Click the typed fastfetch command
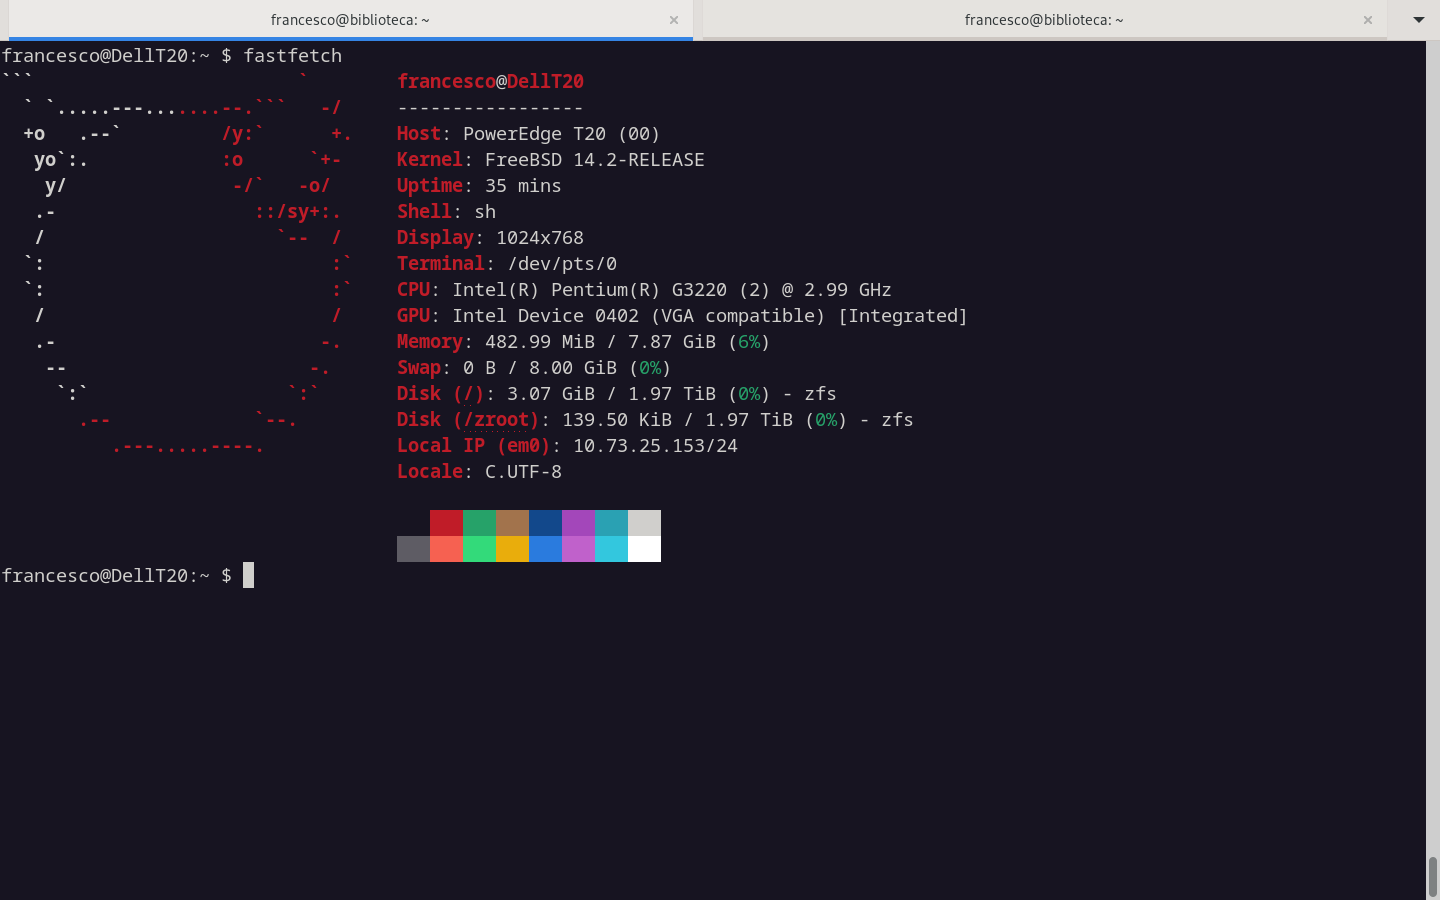 click(x=292, y=56)
